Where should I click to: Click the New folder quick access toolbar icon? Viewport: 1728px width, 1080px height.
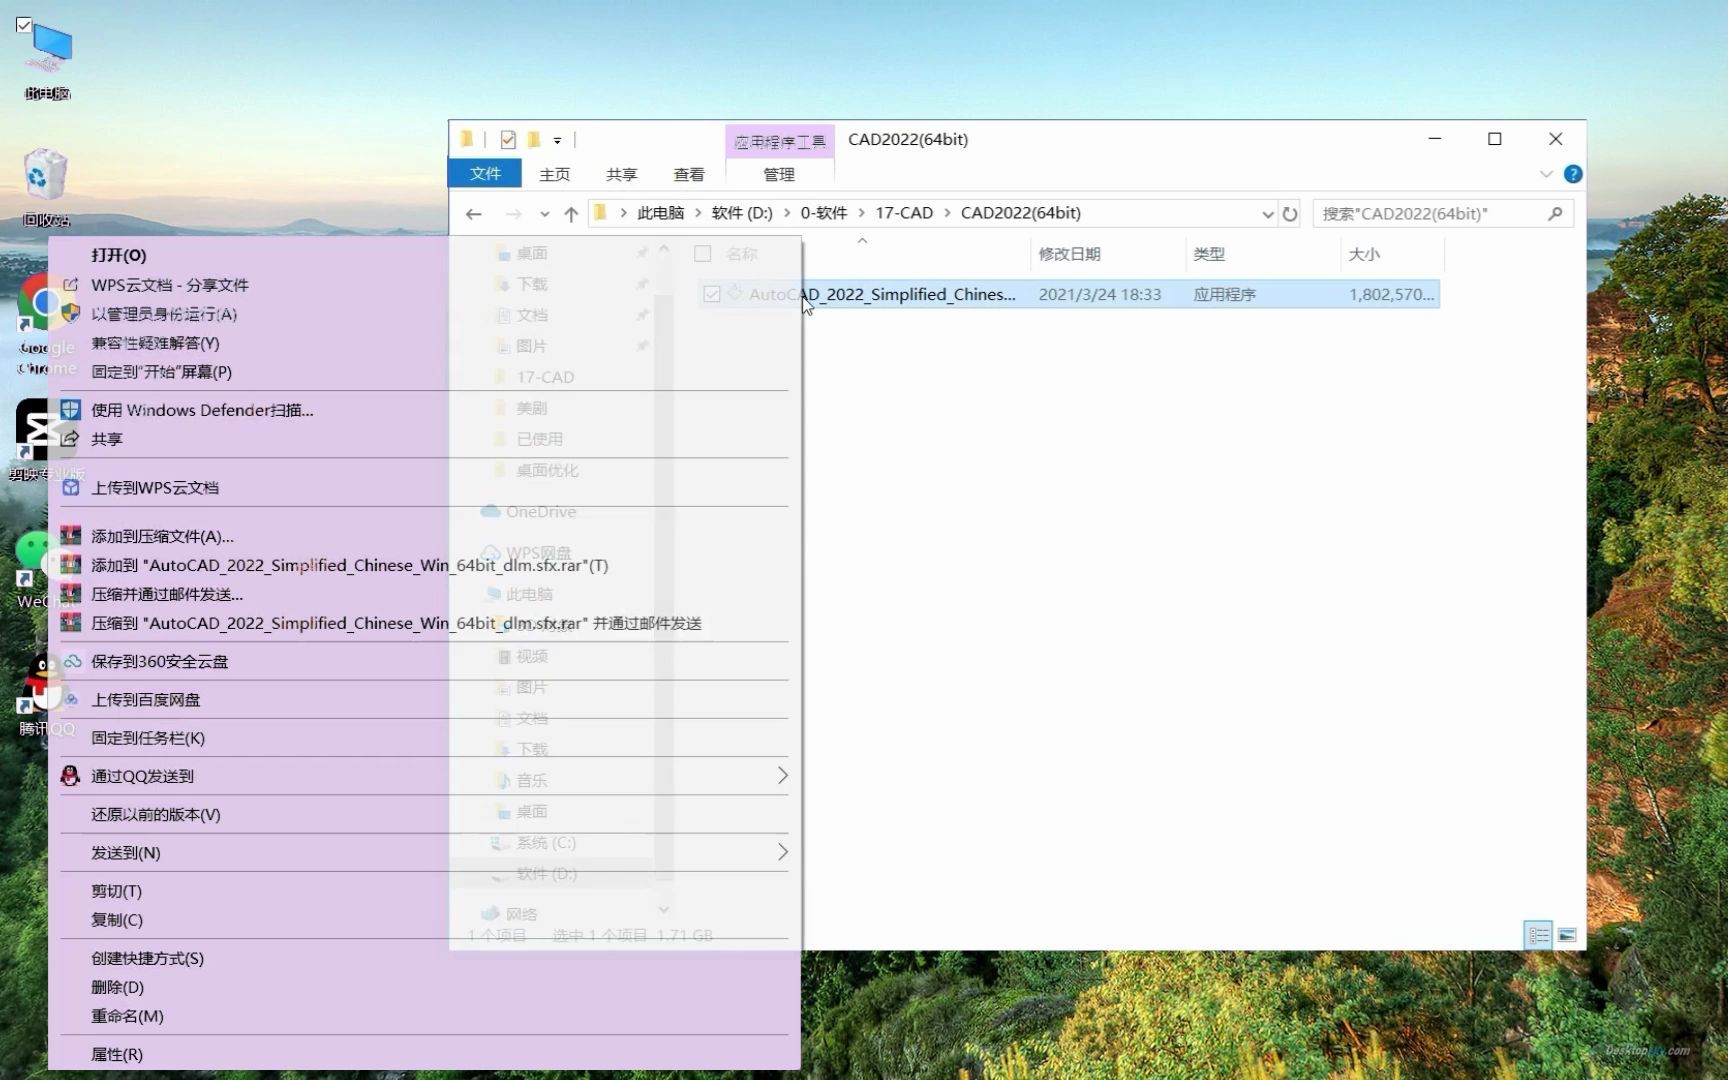(534, 139)
